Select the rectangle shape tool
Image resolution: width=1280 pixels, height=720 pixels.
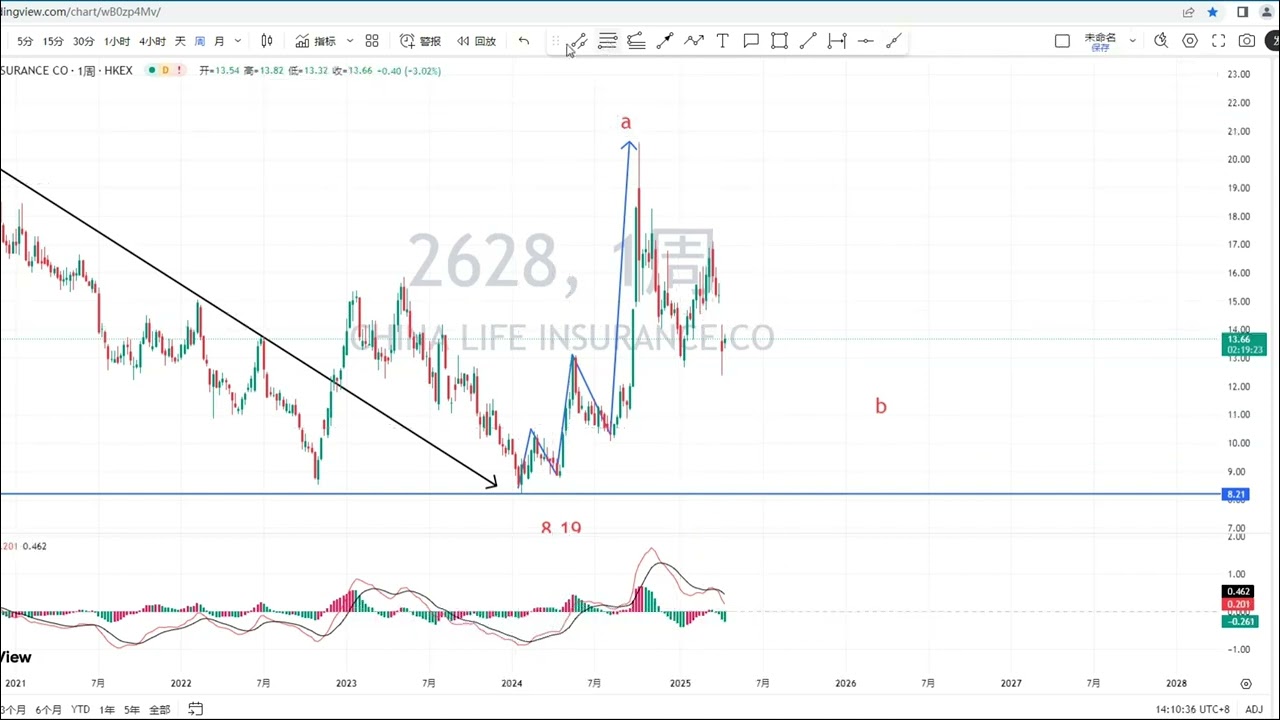point(780,41)
